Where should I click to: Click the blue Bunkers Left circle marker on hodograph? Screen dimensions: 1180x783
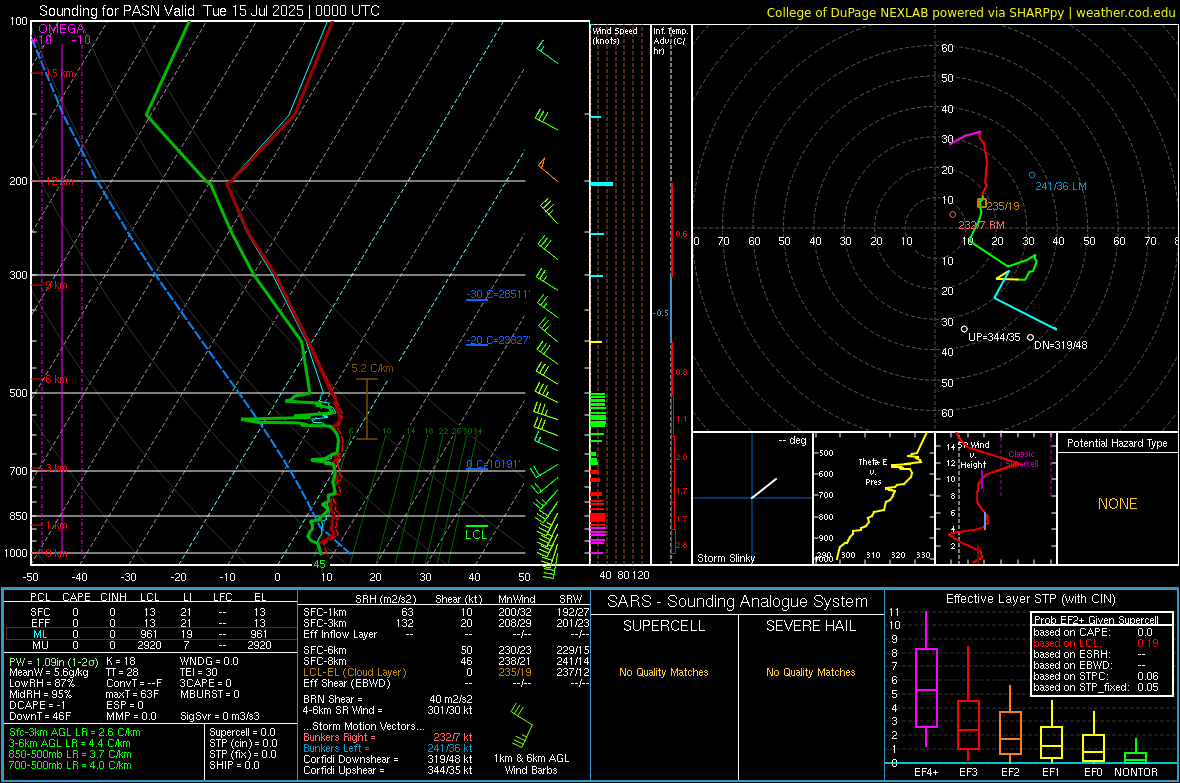pos(1032,175)
